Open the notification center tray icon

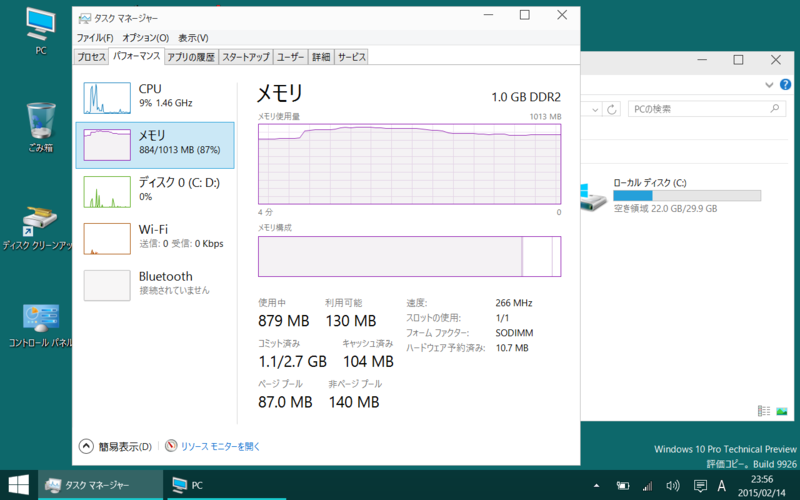click(x=700, y=486)
